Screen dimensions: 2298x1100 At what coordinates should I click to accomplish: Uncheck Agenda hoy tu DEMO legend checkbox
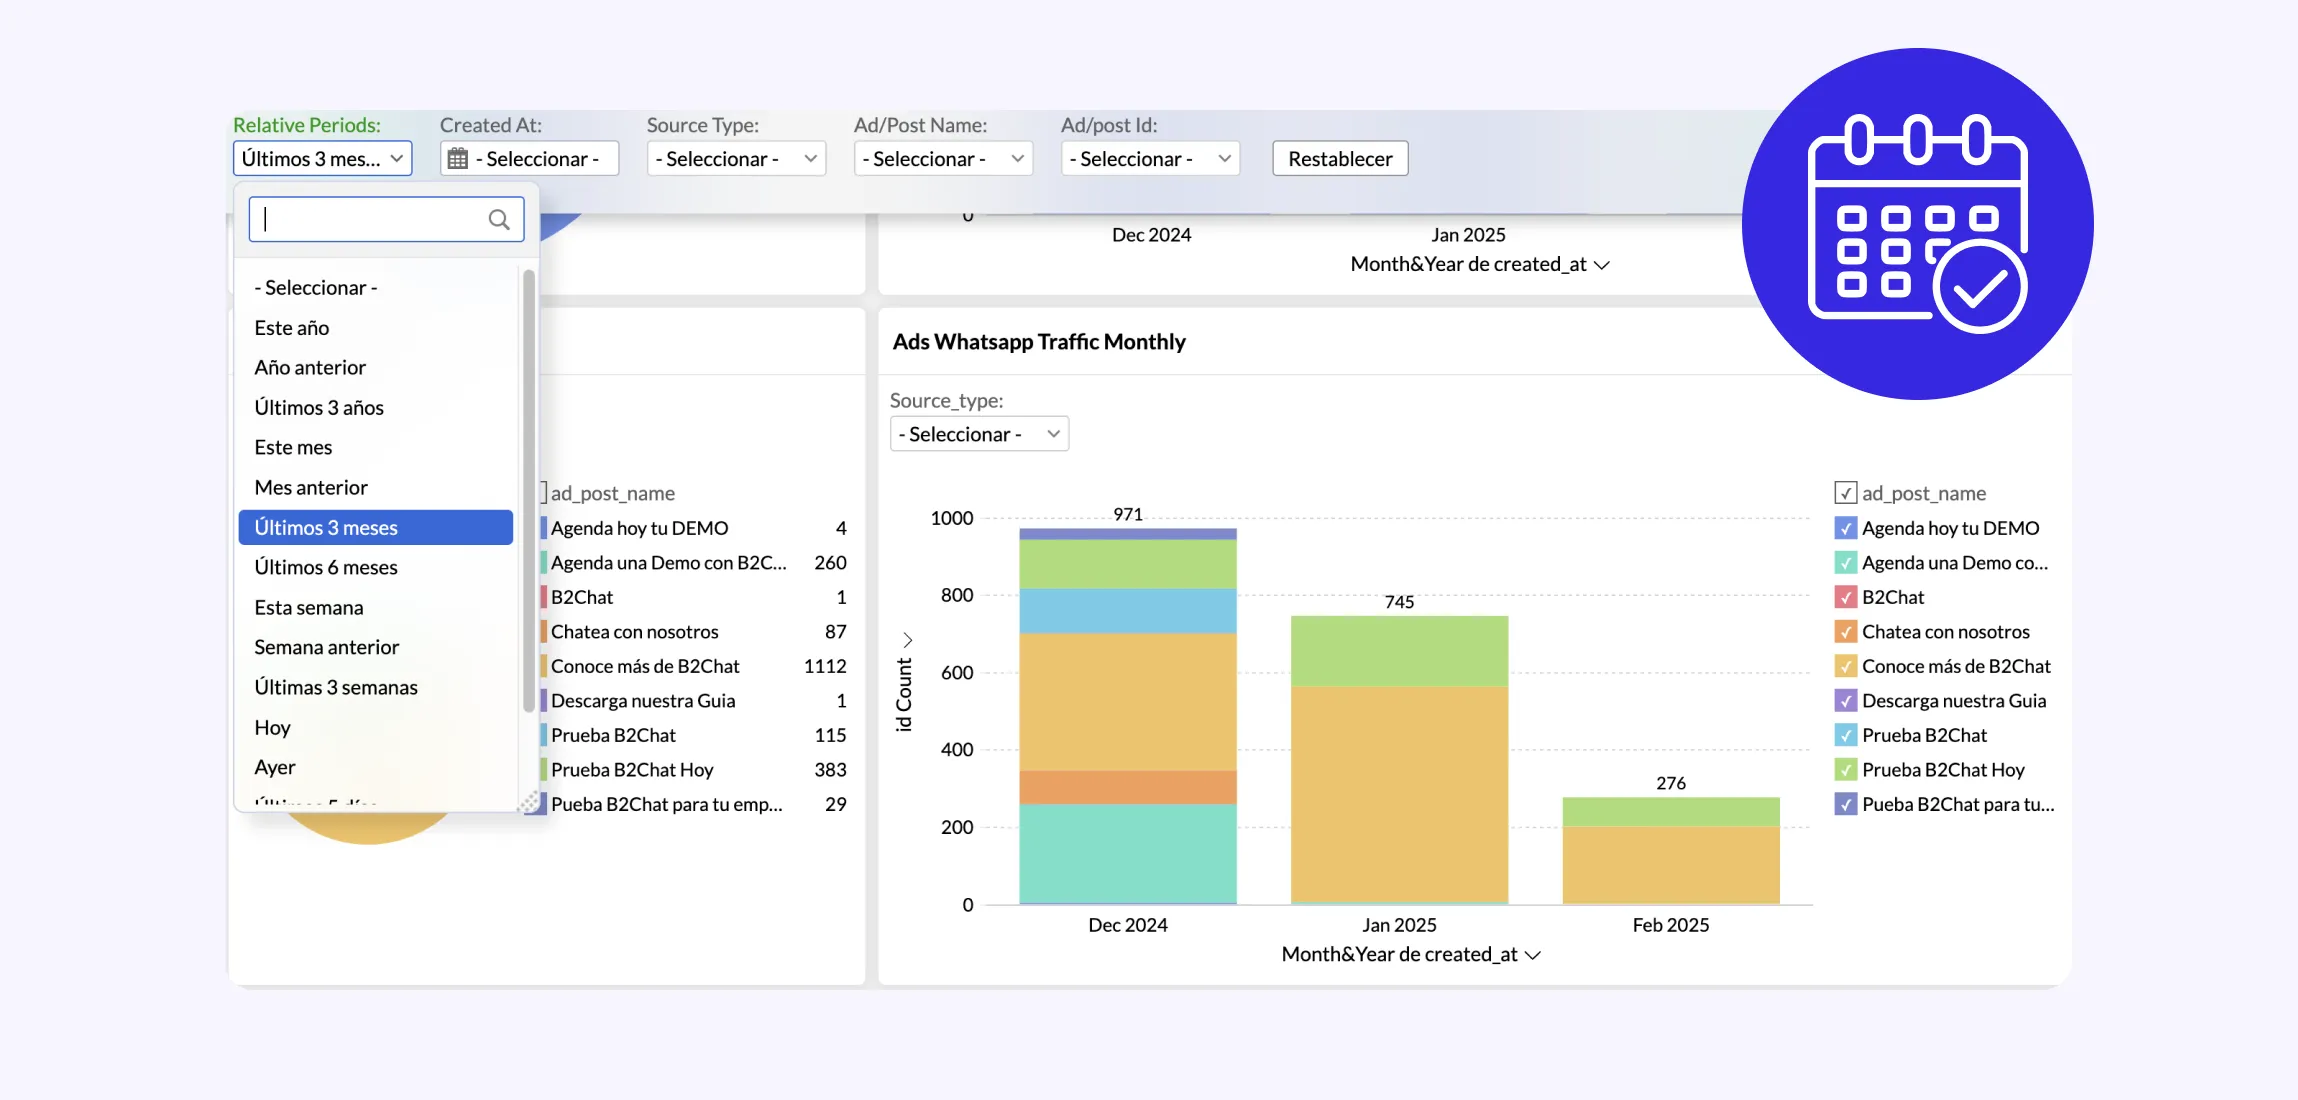pyautogui.click(x=1845, y=528)
